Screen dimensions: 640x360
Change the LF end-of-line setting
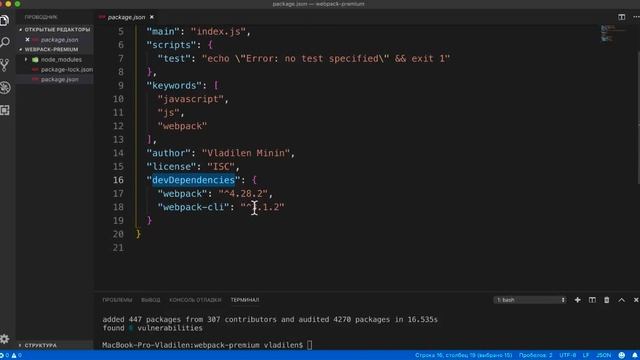(586, 356)
